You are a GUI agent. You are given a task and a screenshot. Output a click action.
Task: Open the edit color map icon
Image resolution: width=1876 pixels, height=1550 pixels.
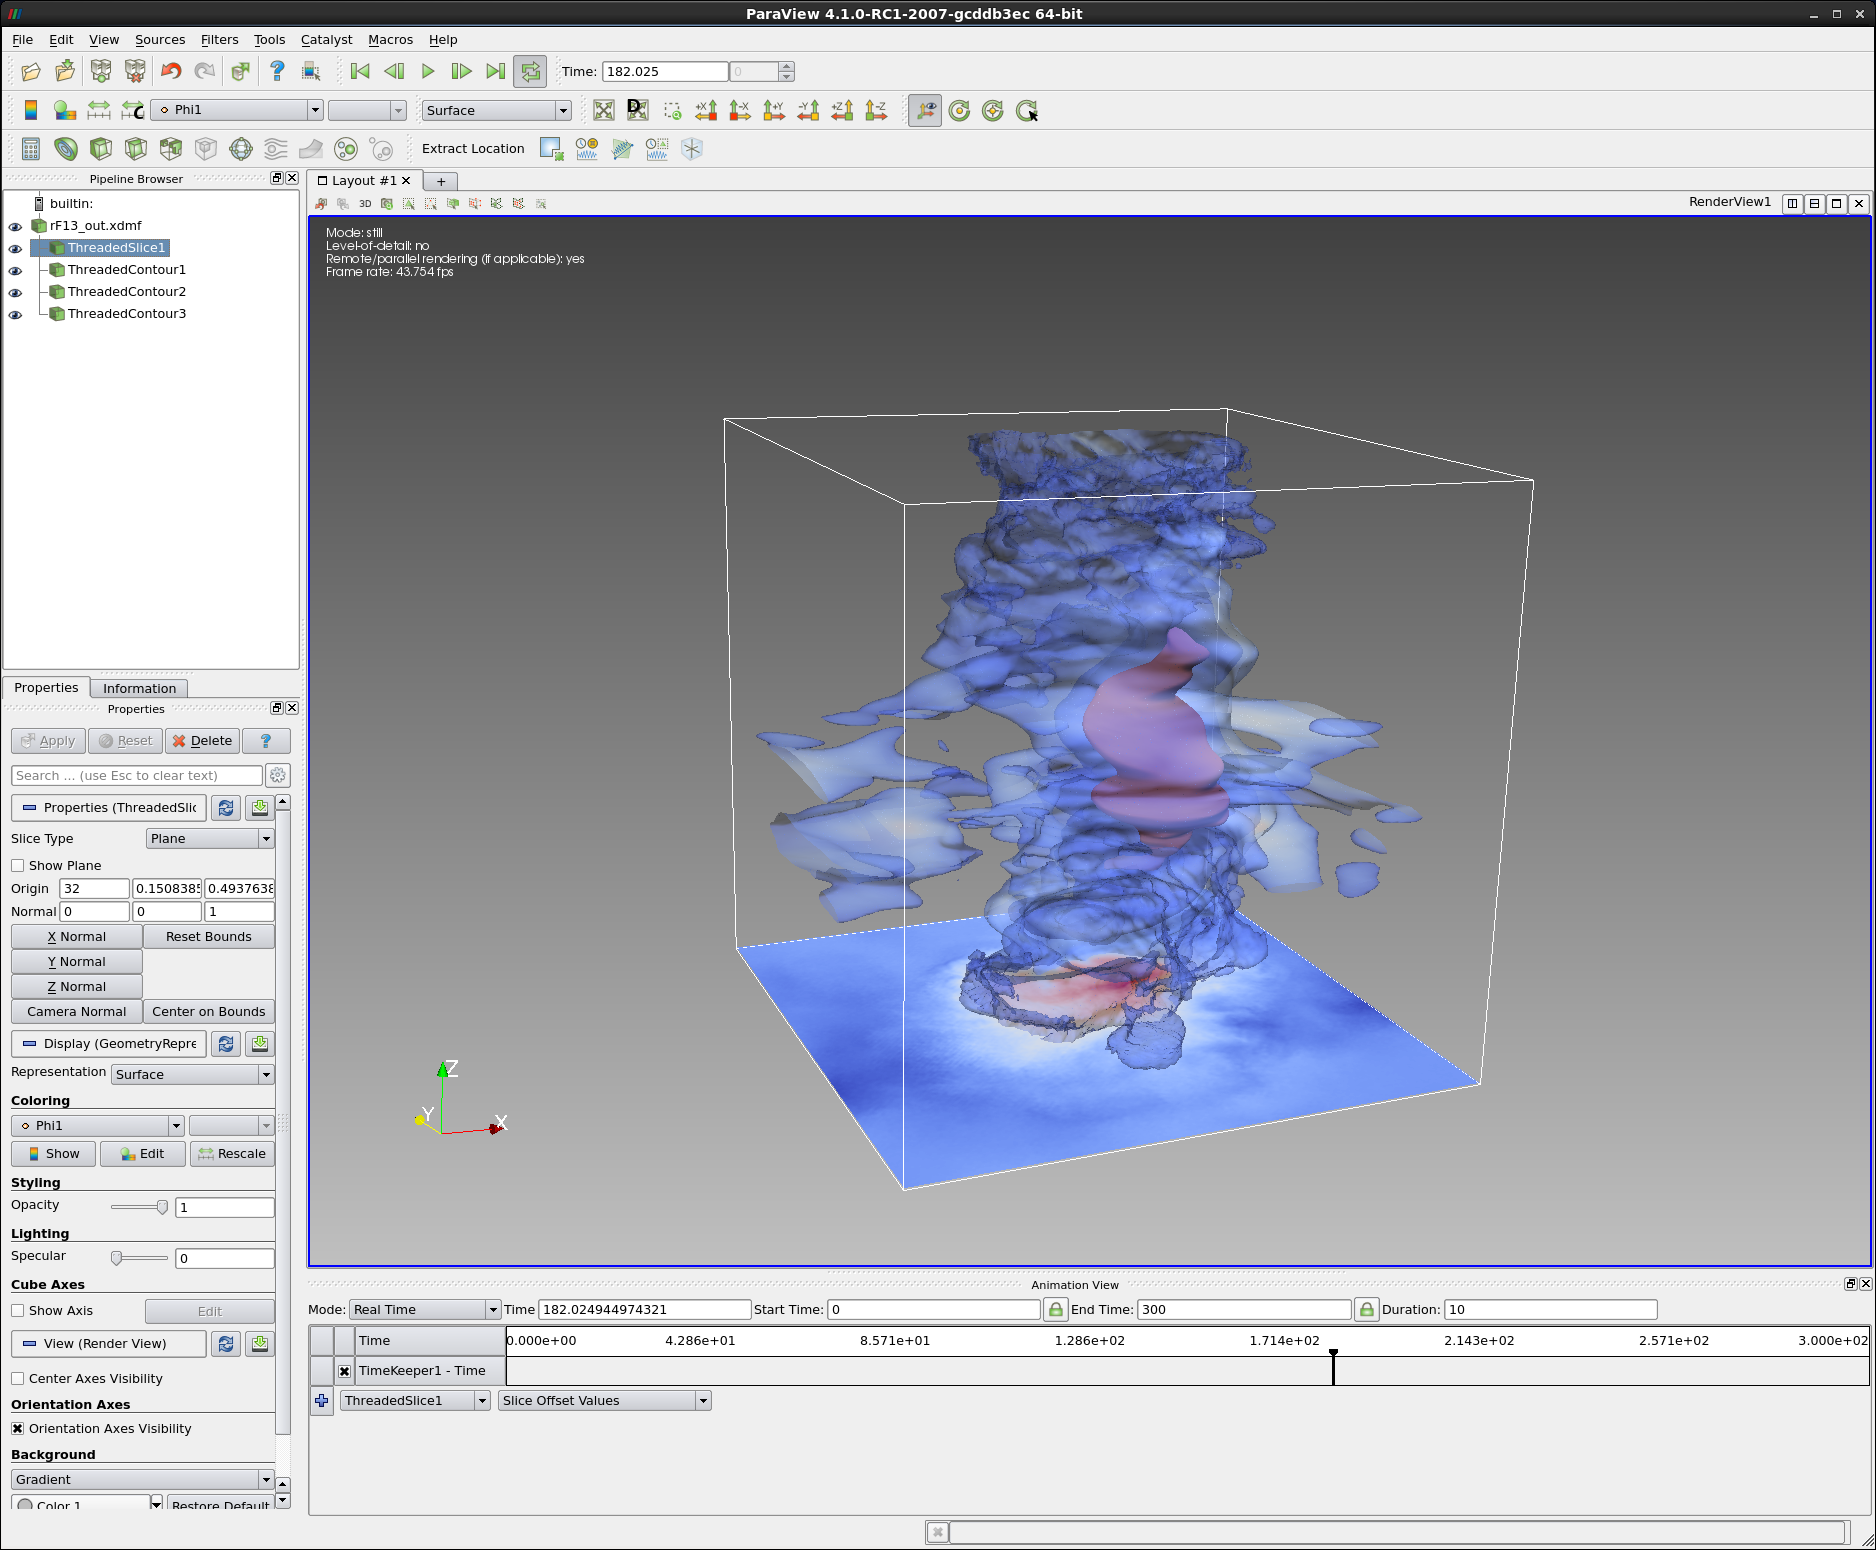point(65,110)
